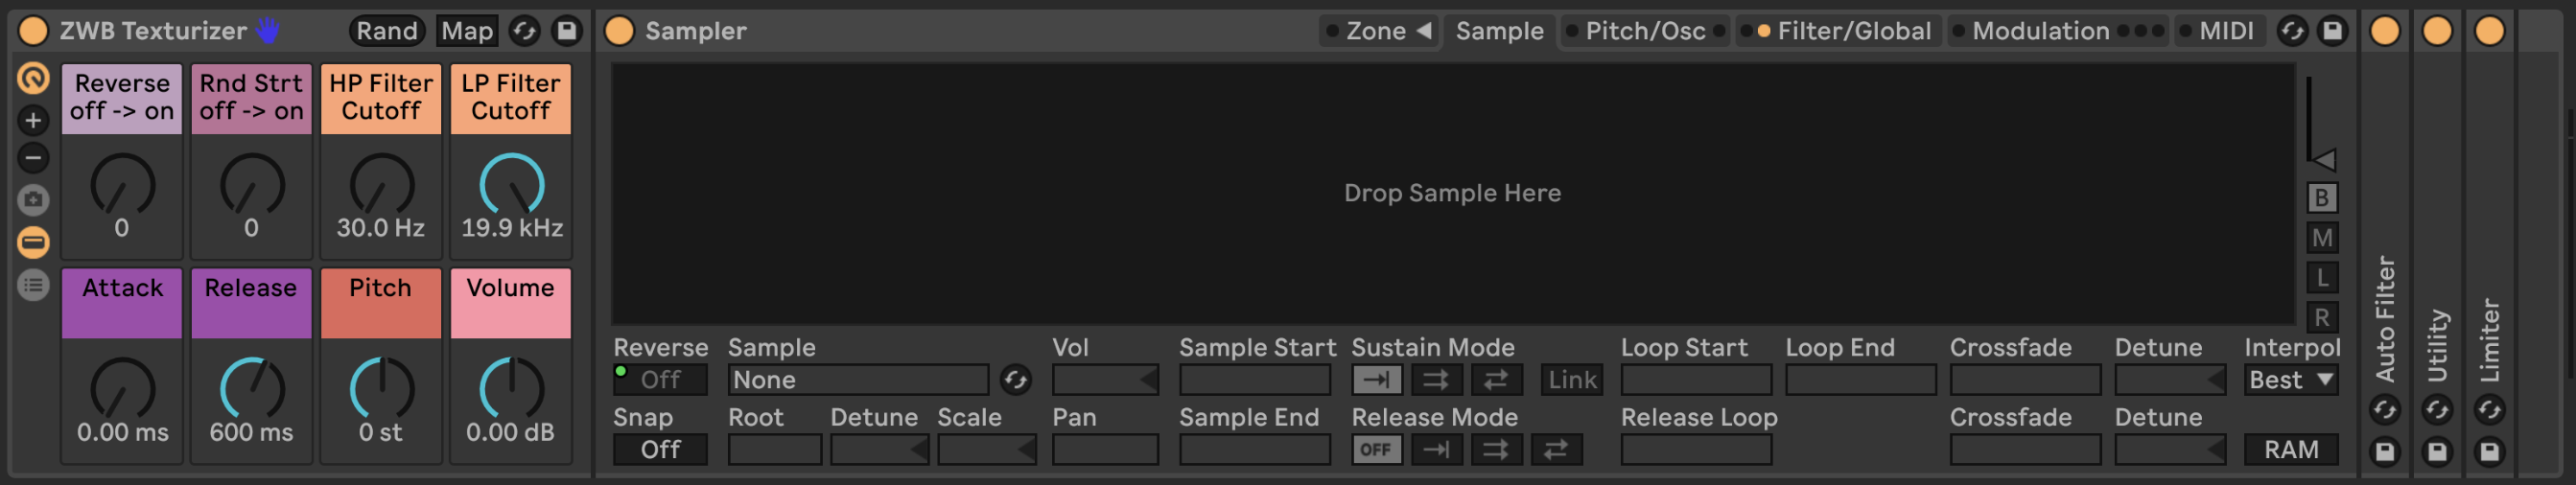Show the macro variations camera icon
This screenshot has width=2576, height=485.
(x=33, y=200)
